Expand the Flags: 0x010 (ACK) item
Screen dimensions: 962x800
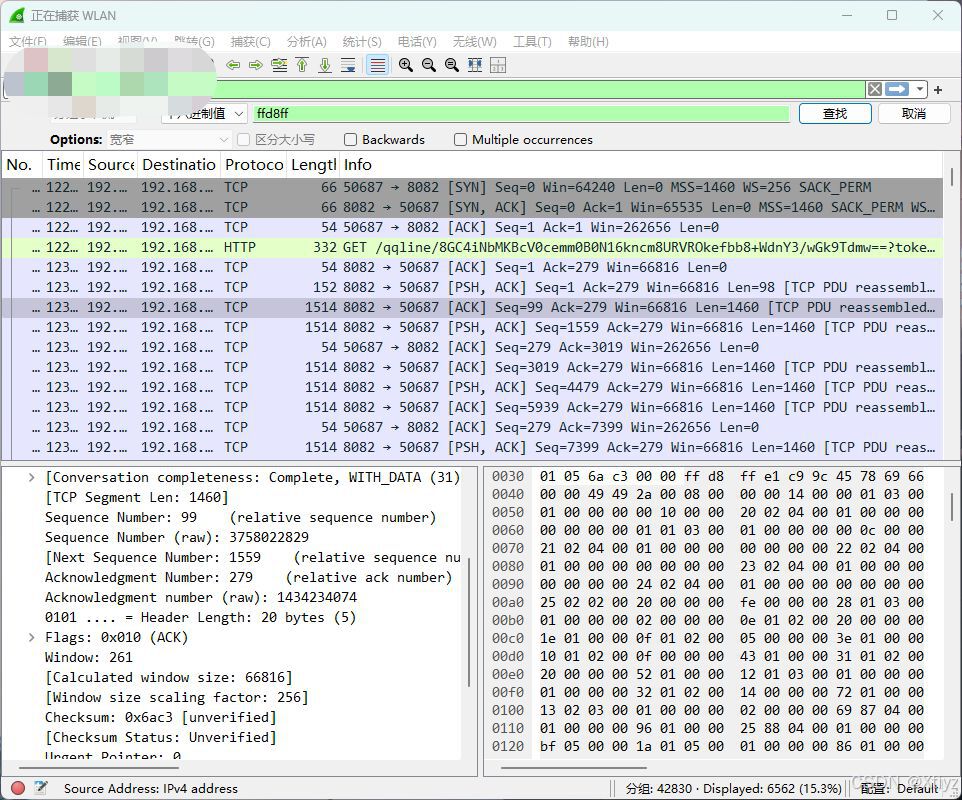[31, 637]
